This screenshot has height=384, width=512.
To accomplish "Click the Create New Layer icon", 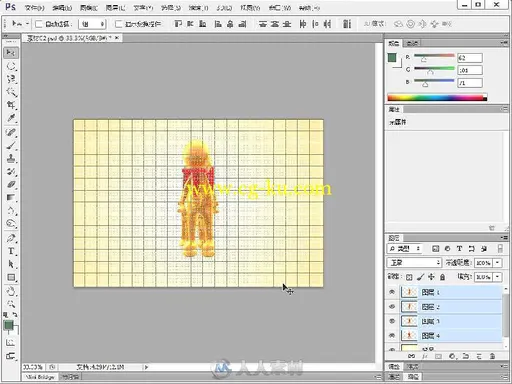I will coord(479,356).
